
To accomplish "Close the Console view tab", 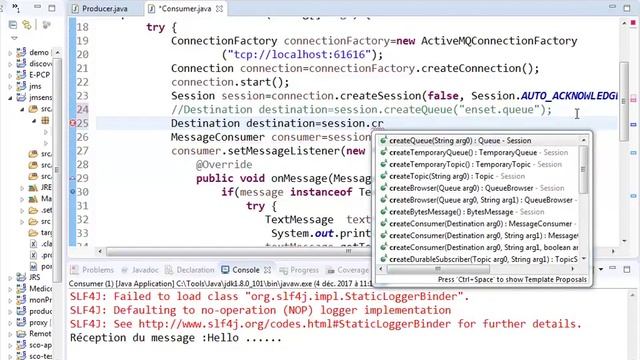I will point(267,270).
